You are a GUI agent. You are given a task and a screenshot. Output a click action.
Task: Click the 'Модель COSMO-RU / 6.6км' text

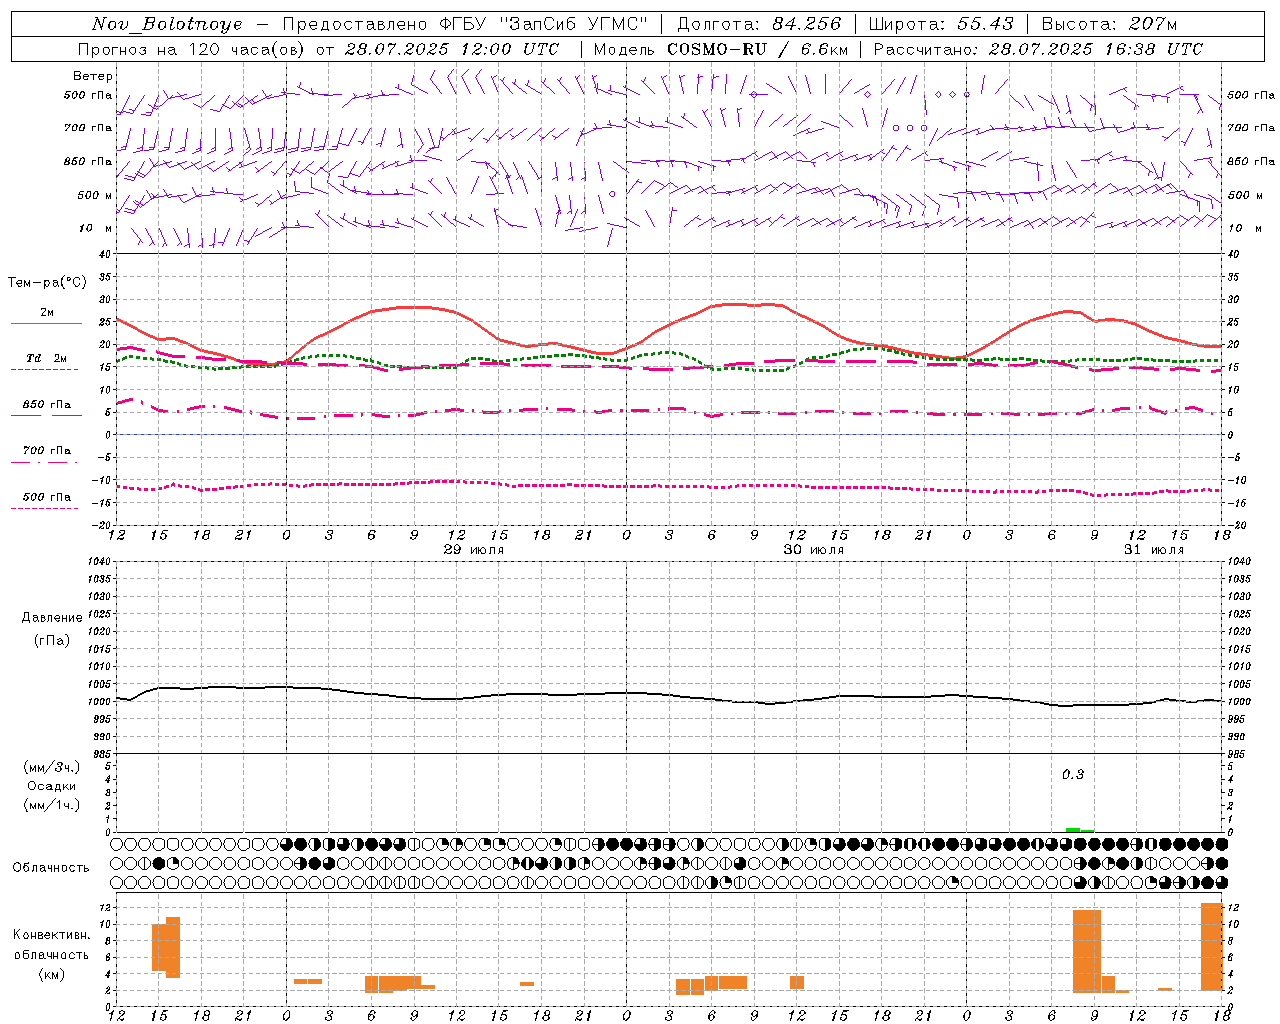720,49
